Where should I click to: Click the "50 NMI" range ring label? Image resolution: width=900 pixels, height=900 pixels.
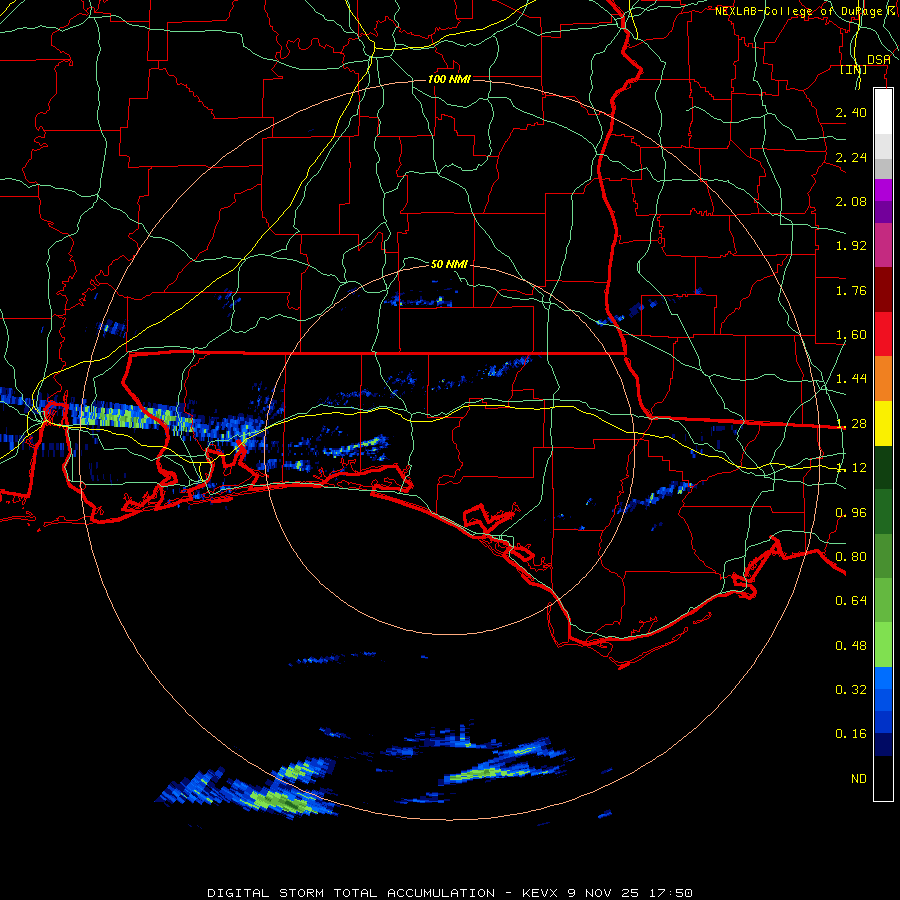point(449,264)
